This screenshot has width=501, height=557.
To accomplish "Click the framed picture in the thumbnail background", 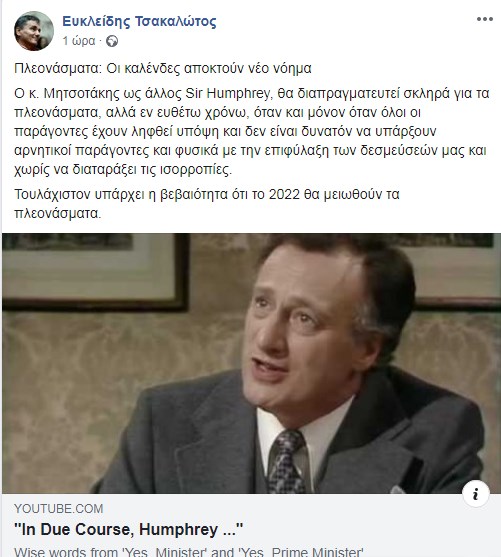I will pyautogui.click(x=94, y=272).
